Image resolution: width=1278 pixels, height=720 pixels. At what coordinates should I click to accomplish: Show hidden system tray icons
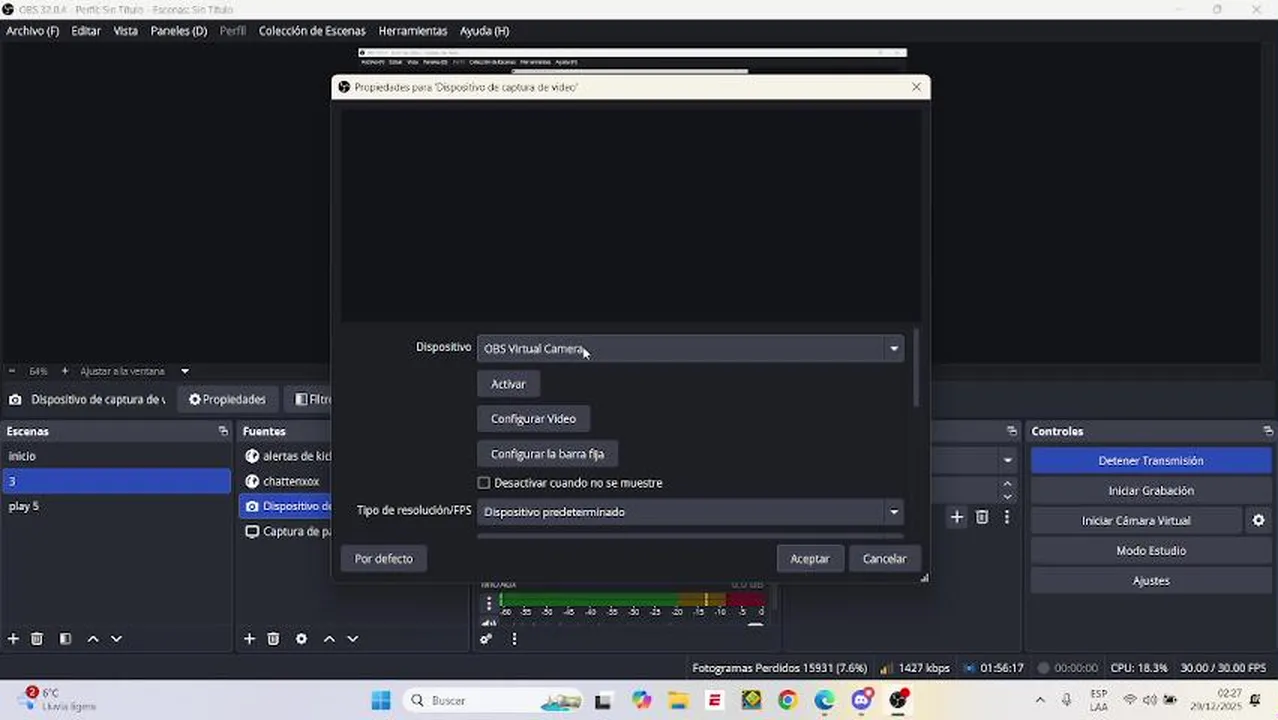click(1040, 700)
